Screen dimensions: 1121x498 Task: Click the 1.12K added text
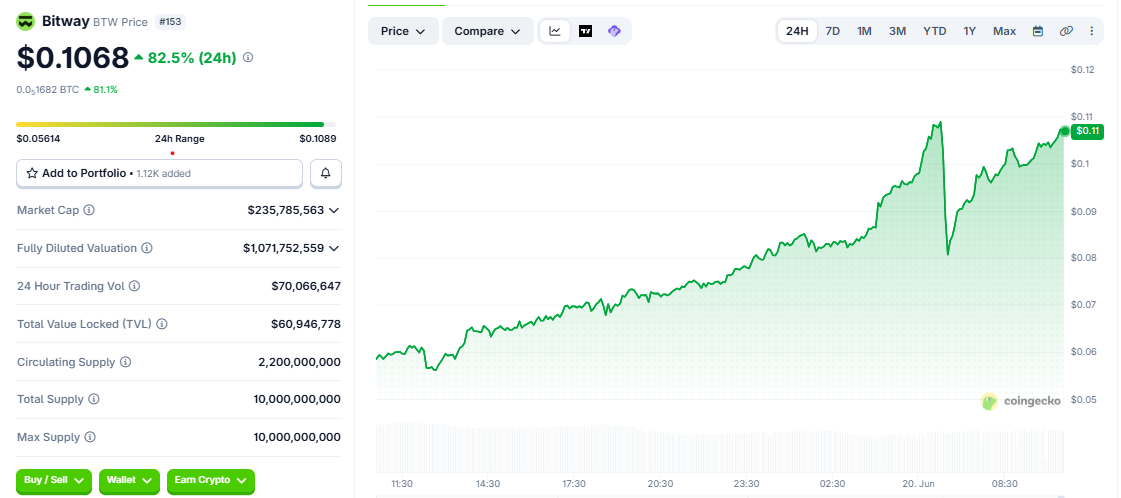coord(164,173)
